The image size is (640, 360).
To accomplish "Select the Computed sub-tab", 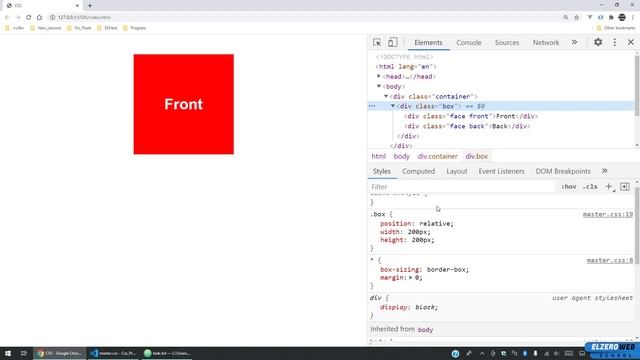I will (418, 171).
